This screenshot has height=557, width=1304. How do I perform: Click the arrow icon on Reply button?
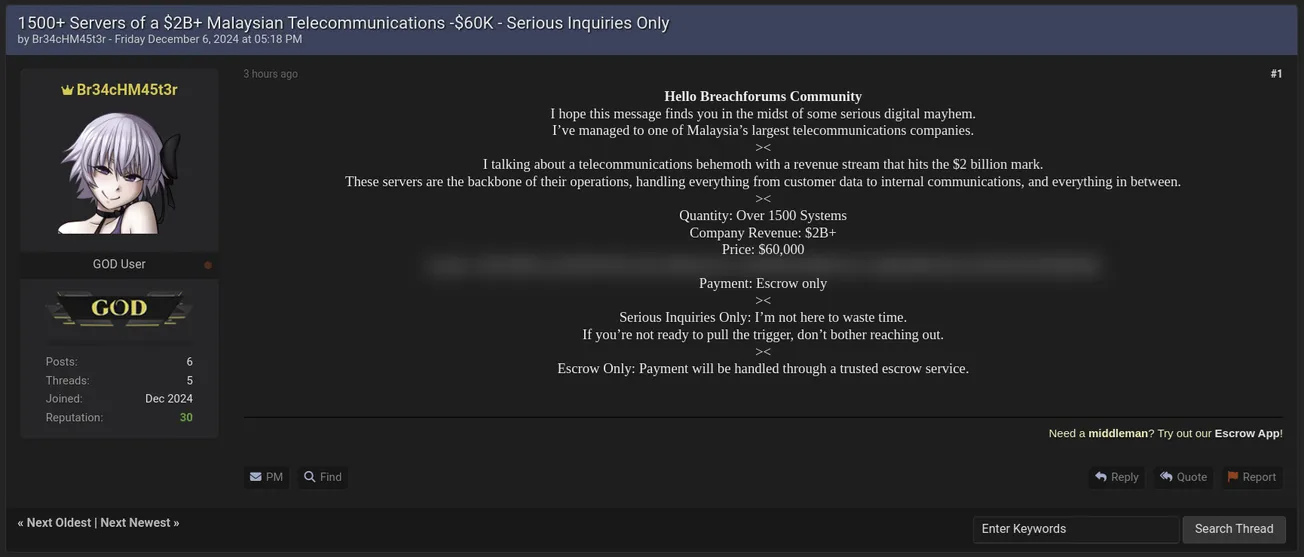pos(1101,477)
